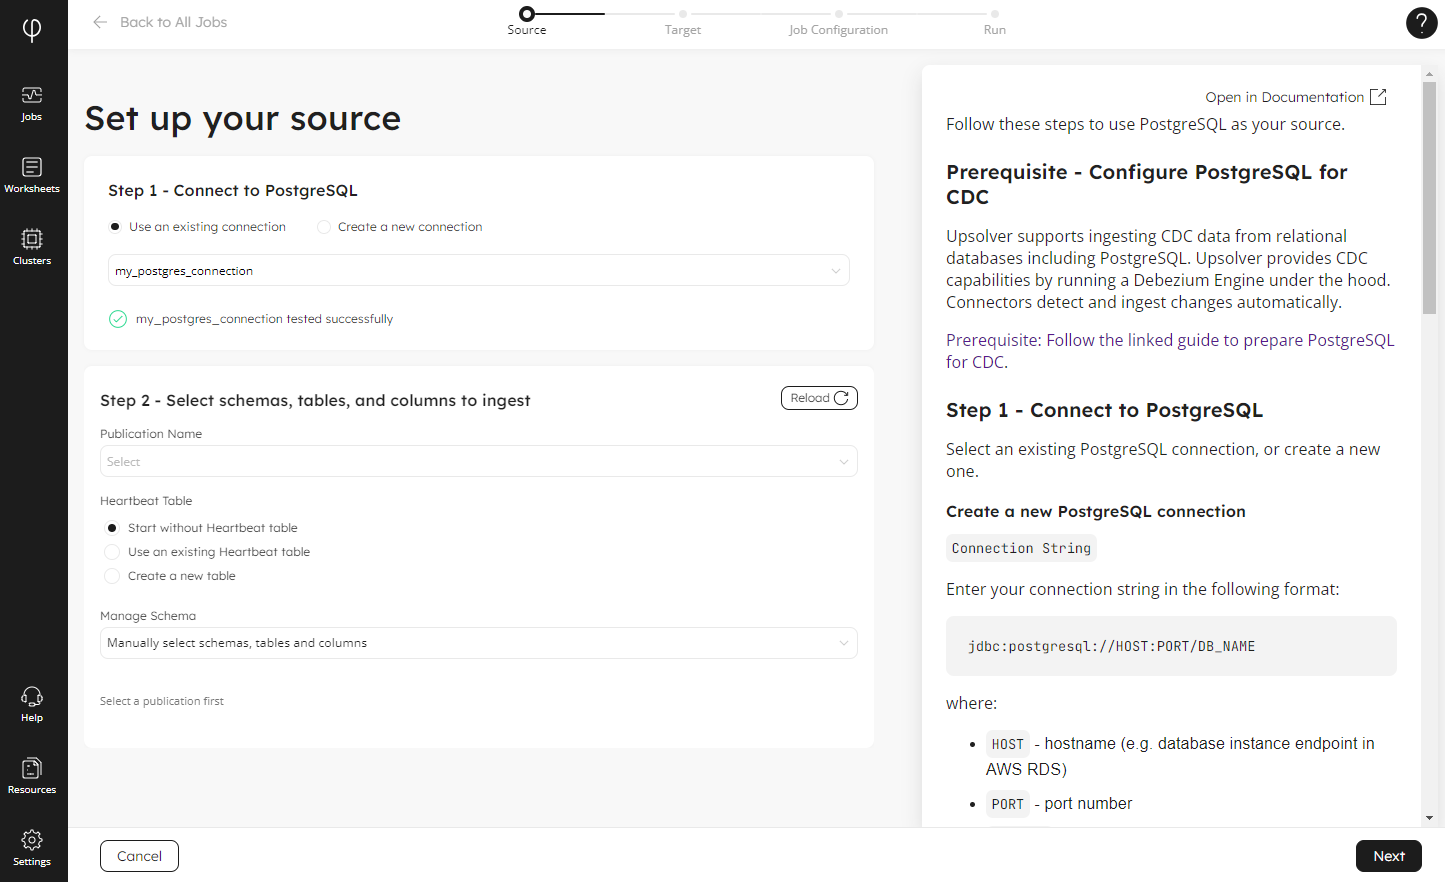Image resolution: width=1445 pixels, height=882 pixels.
Task: Open Worksheets from the sidebar
Action: [x=32, y=175]
